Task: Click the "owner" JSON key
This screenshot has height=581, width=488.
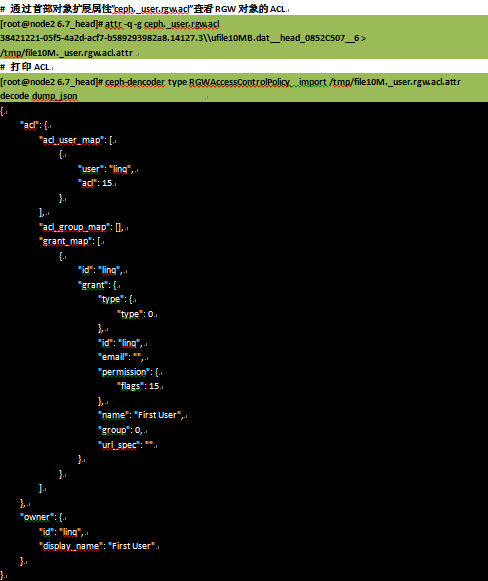Action: pyautogui.click(x=36, y=517)
